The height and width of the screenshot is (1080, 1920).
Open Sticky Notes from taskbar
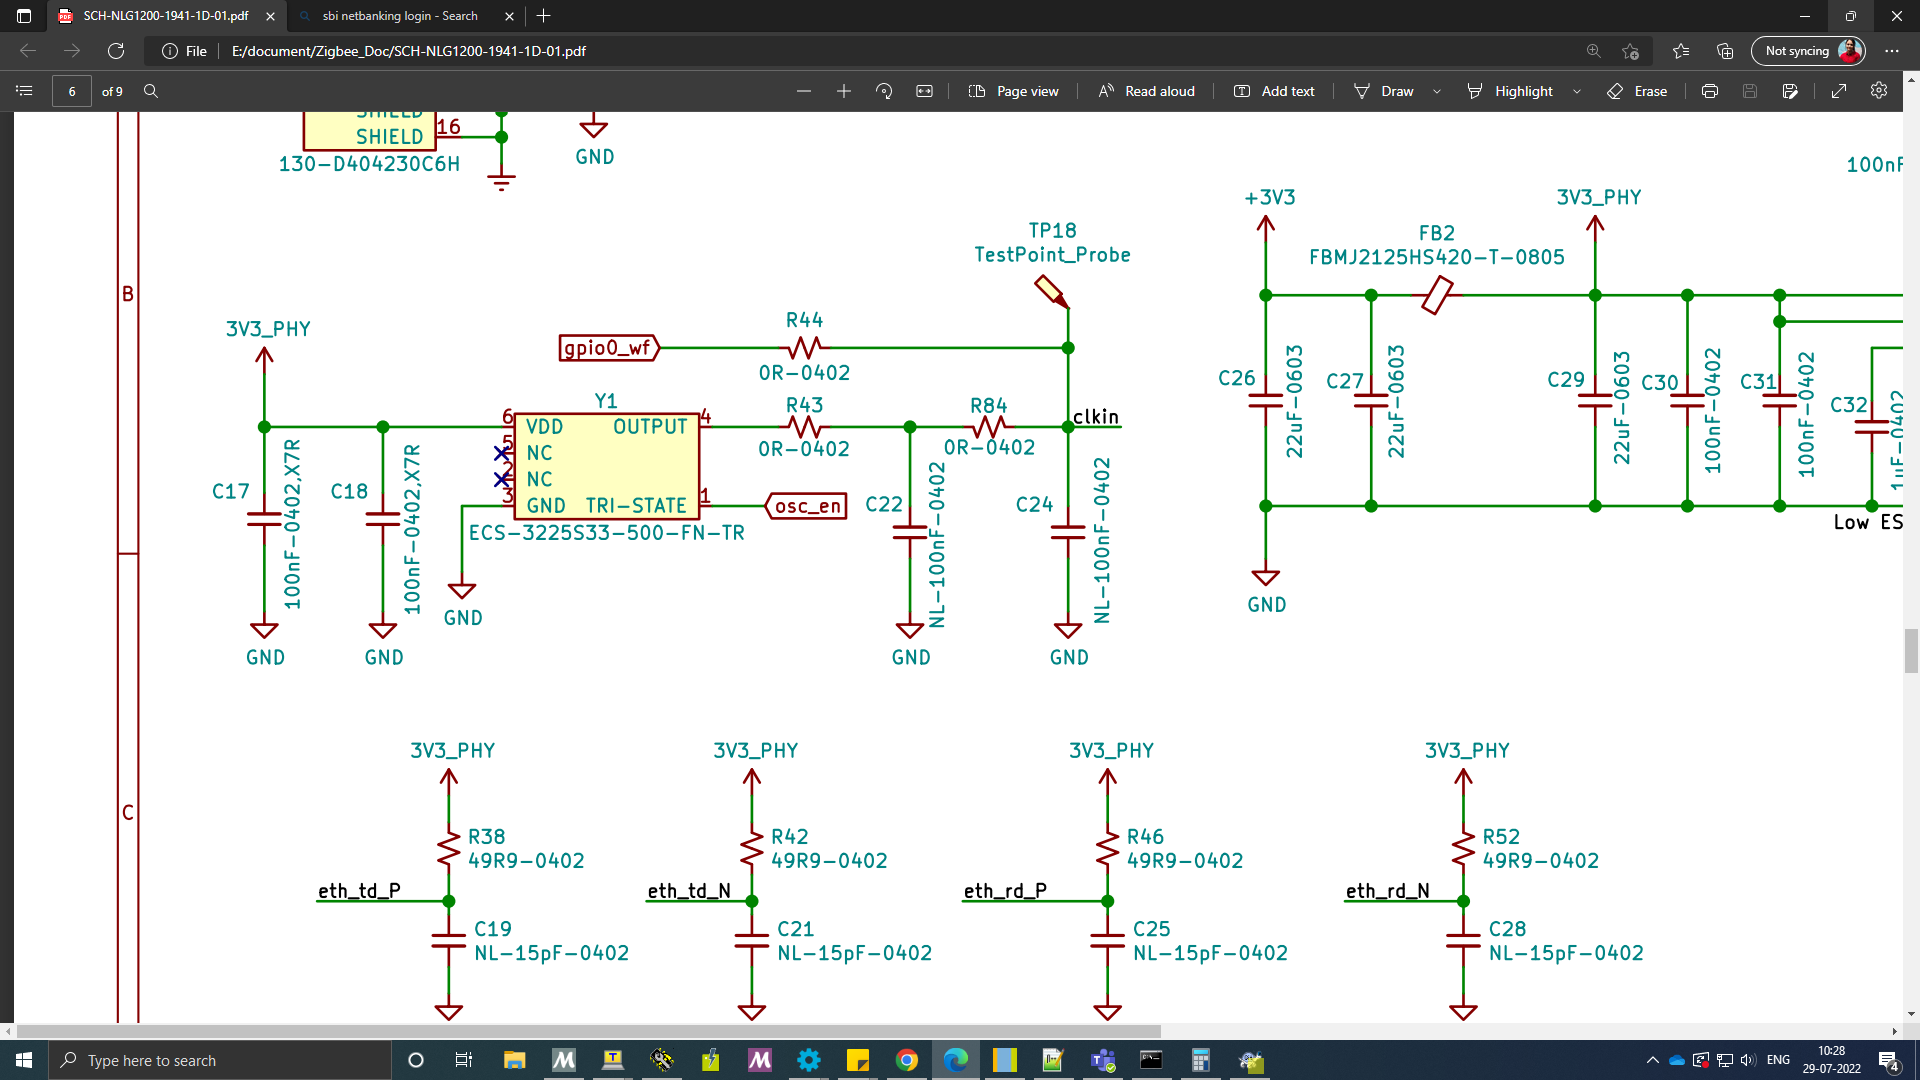coord(858,1060)
